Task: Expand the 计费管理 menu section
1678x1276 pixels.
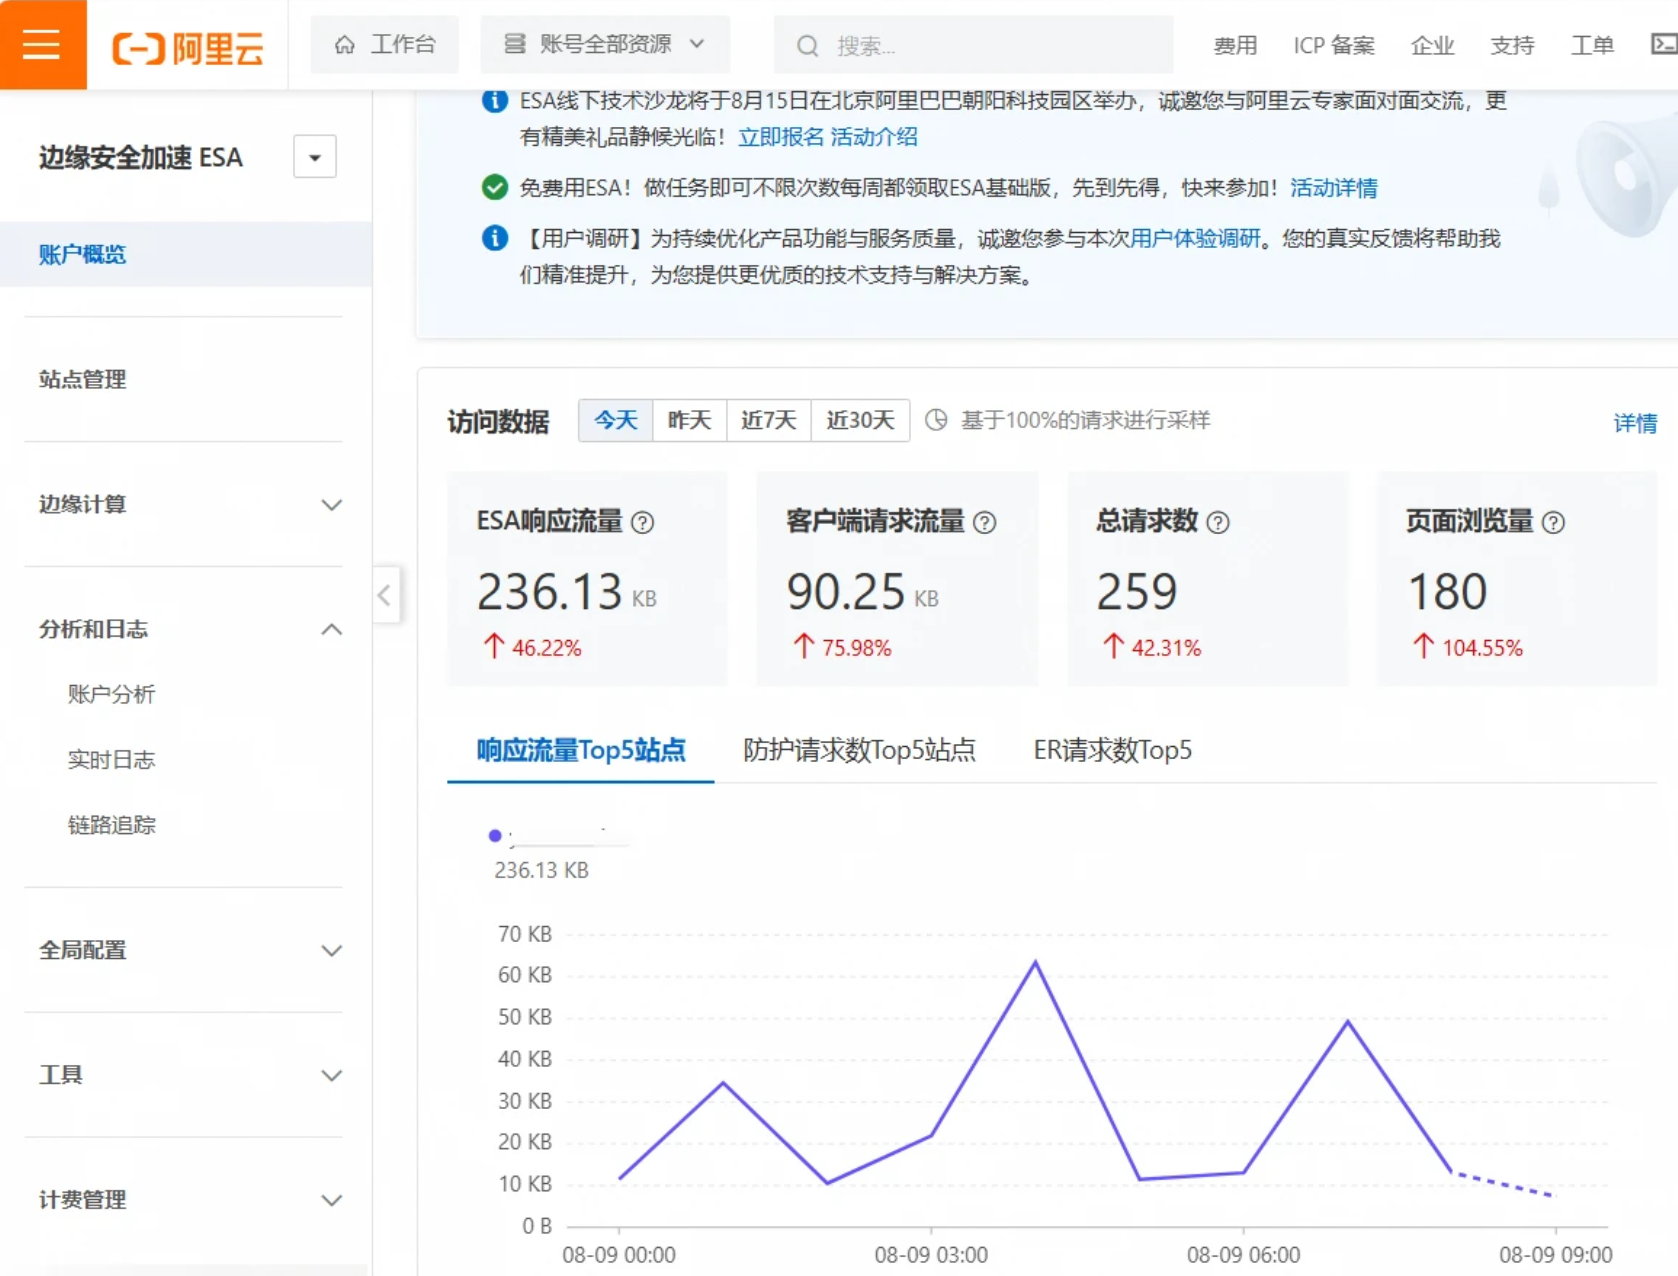Action: point(332,1201)
